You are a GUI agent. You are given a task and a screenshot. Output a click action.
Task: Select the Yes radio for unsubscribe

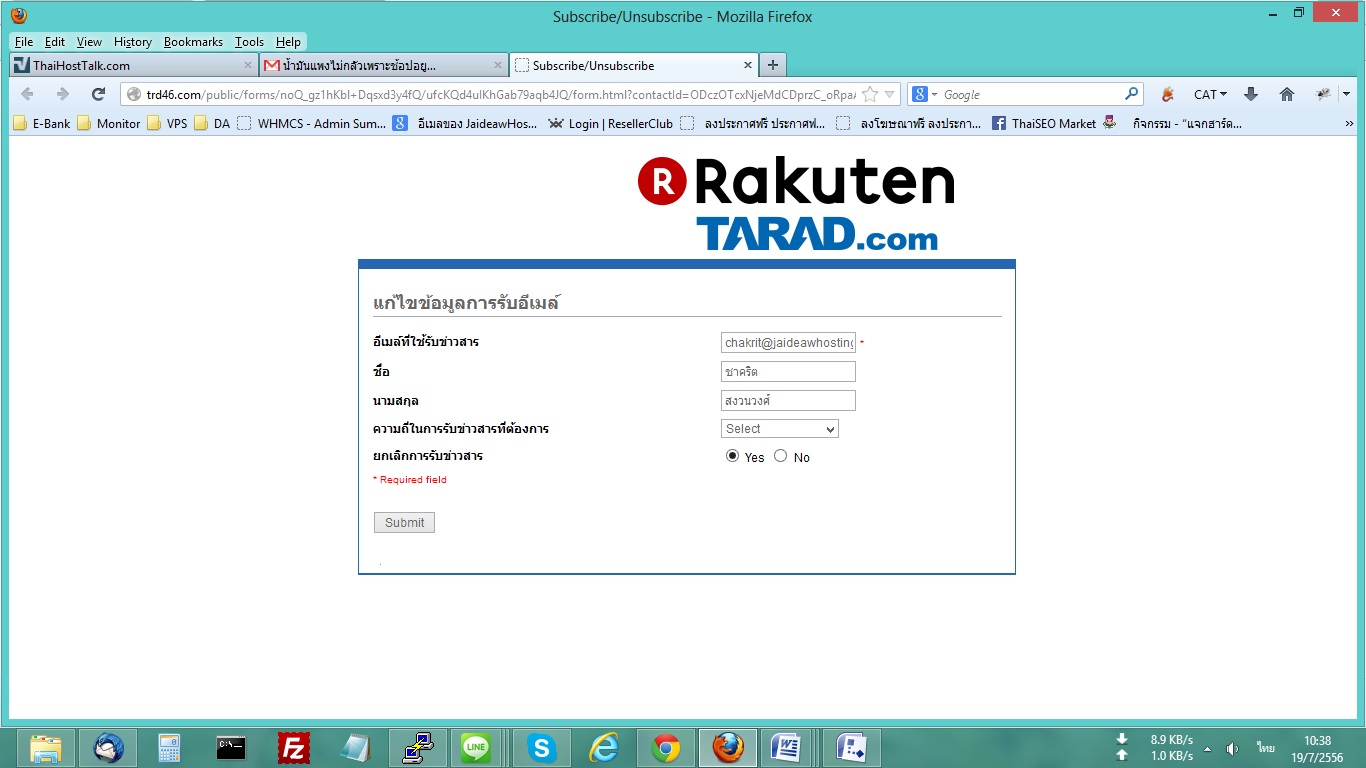[x=732, y=456]
